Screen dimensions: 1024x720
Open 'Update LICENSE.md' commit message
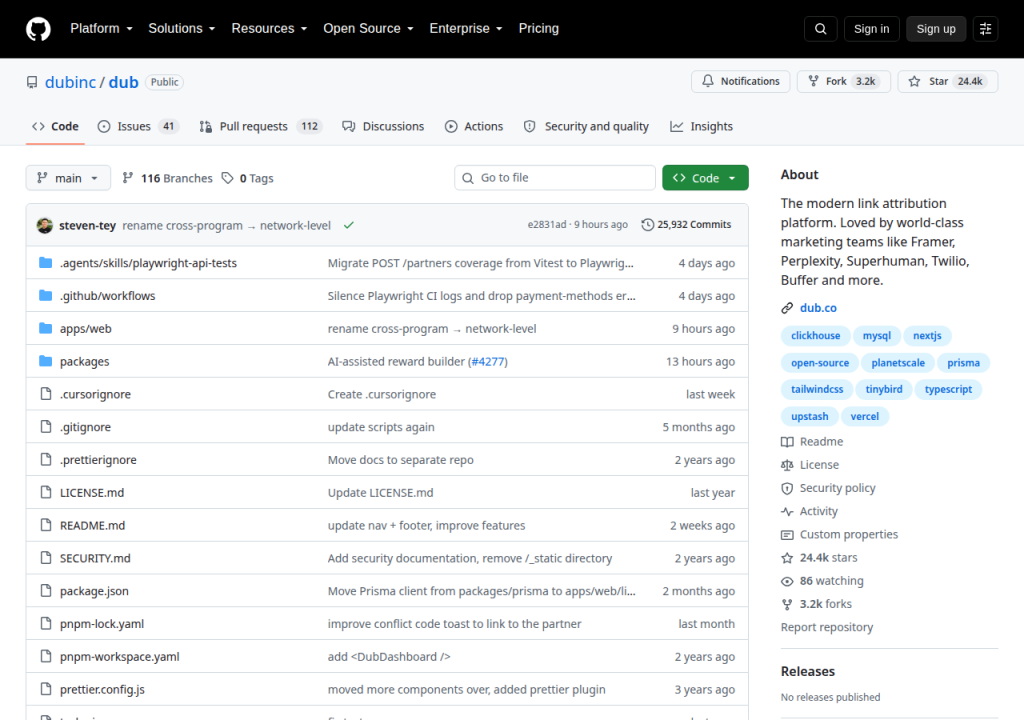(x=380, y=493)
